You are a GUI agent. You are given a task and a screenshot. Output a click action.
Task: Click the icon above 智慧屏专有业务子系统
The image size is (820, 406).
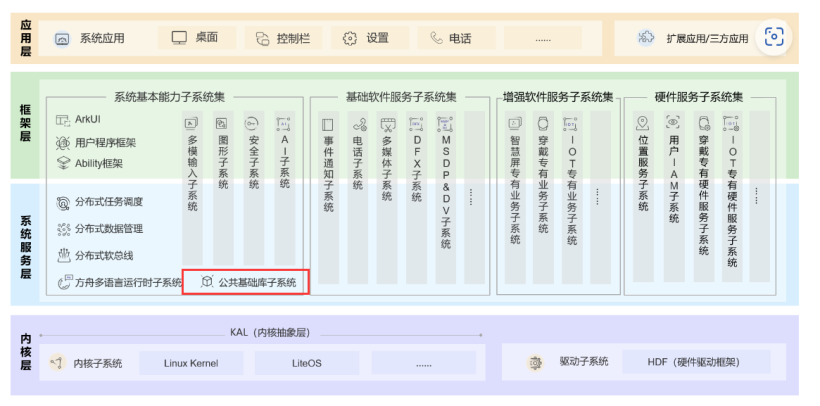point(515,123)
